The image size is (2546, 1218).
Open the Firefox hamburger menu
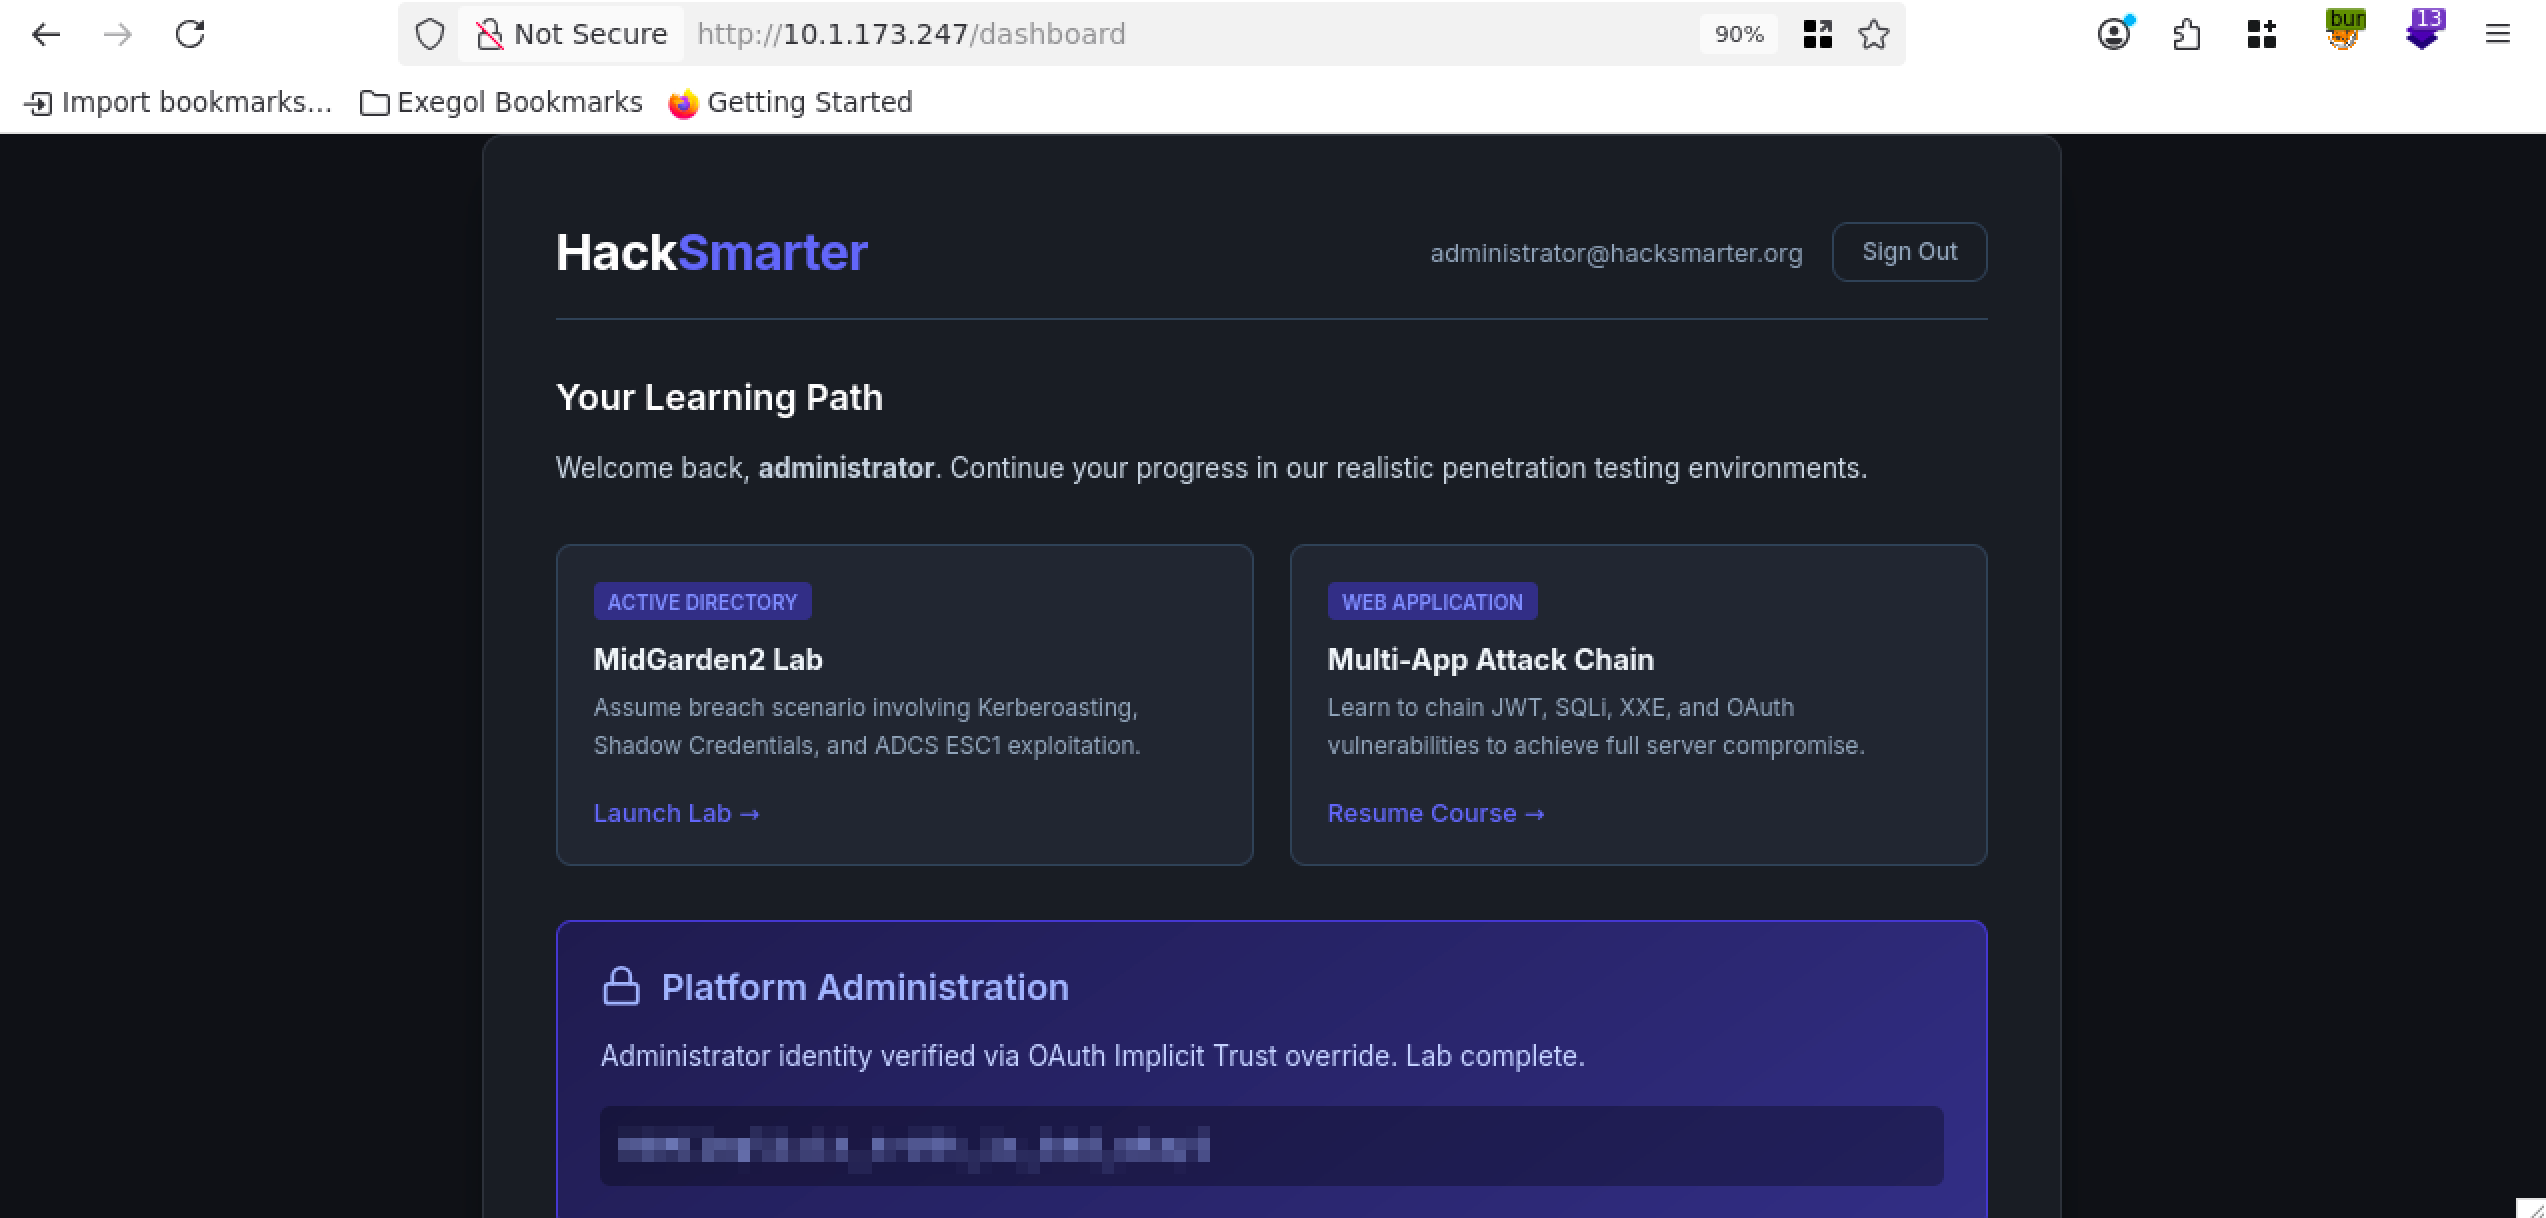(2497, 35)
